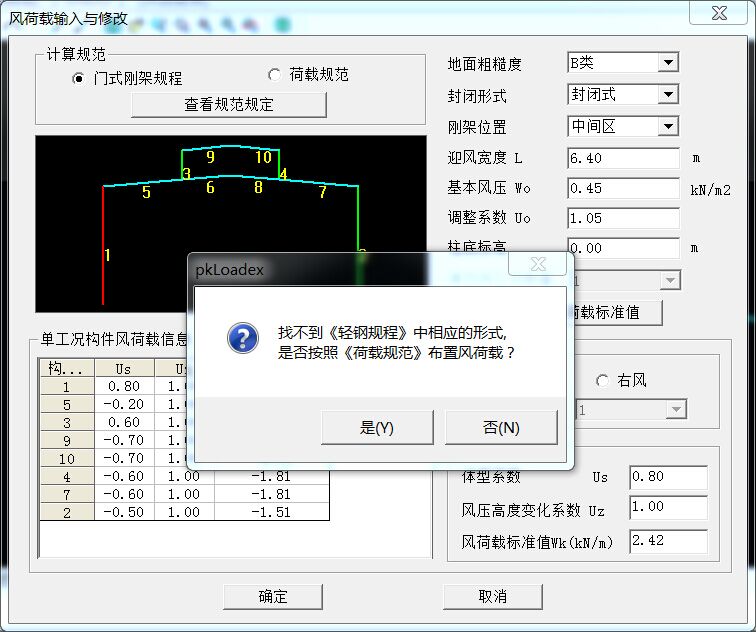Click 风压高度变化系数 Uz field 1.00
The image size is (756, 632).
coord(668,507)
